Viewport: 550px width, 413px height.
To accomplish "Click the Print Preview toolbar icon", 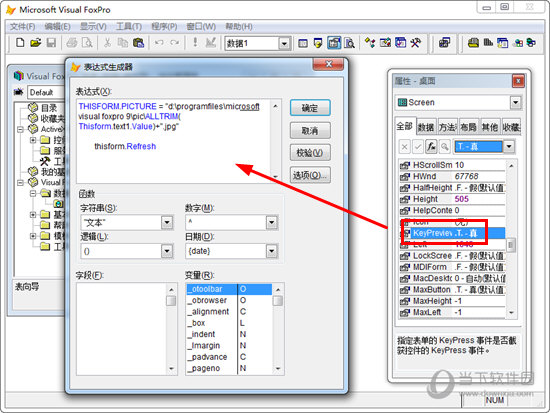I will [x=87, y=43].
